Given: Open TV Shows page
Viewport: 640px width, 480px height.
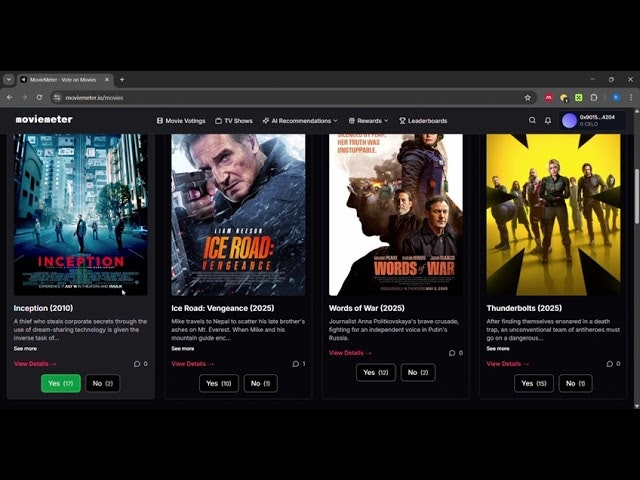Looking at the screenshot, I should [234, 121].
